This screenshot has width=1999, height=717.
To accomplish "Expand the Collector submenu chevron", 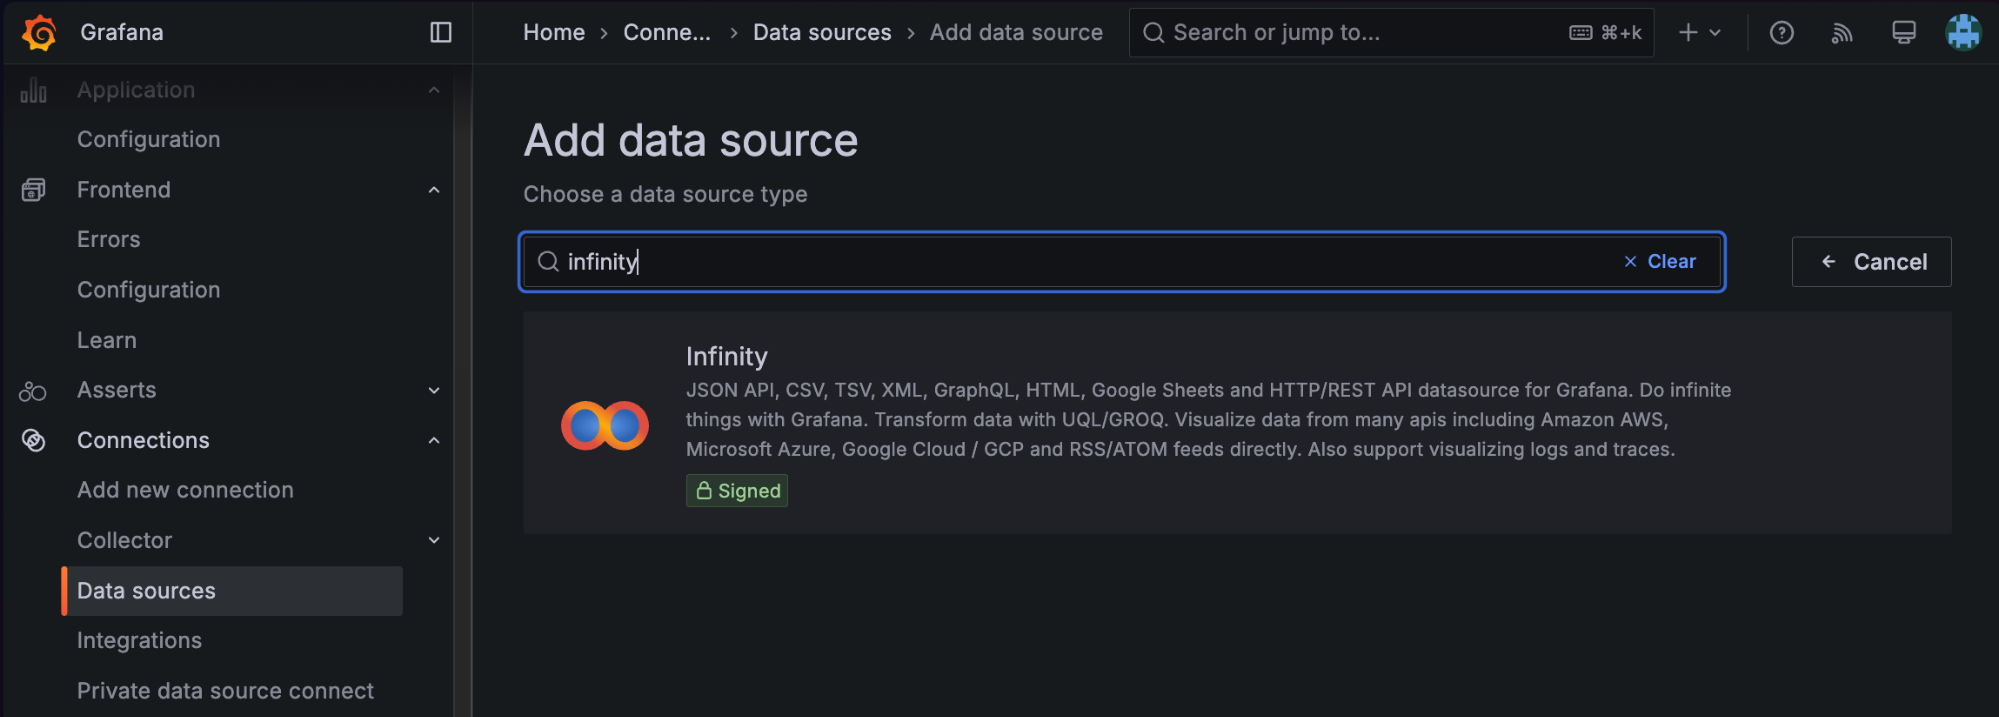I will click(x=434, y=540).
